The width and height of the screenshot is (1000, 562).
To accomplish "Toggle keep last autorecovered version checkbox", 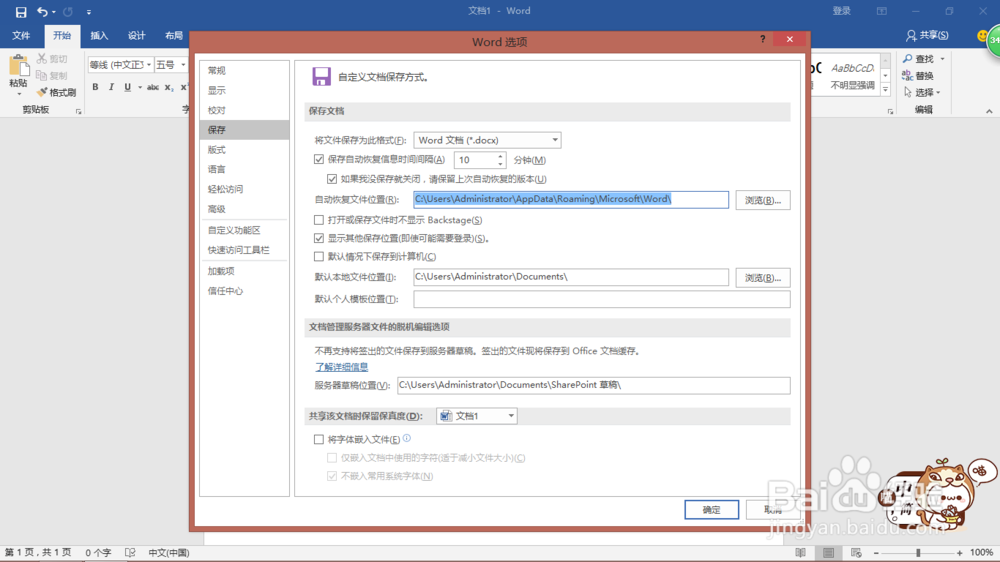I will 332,179.
